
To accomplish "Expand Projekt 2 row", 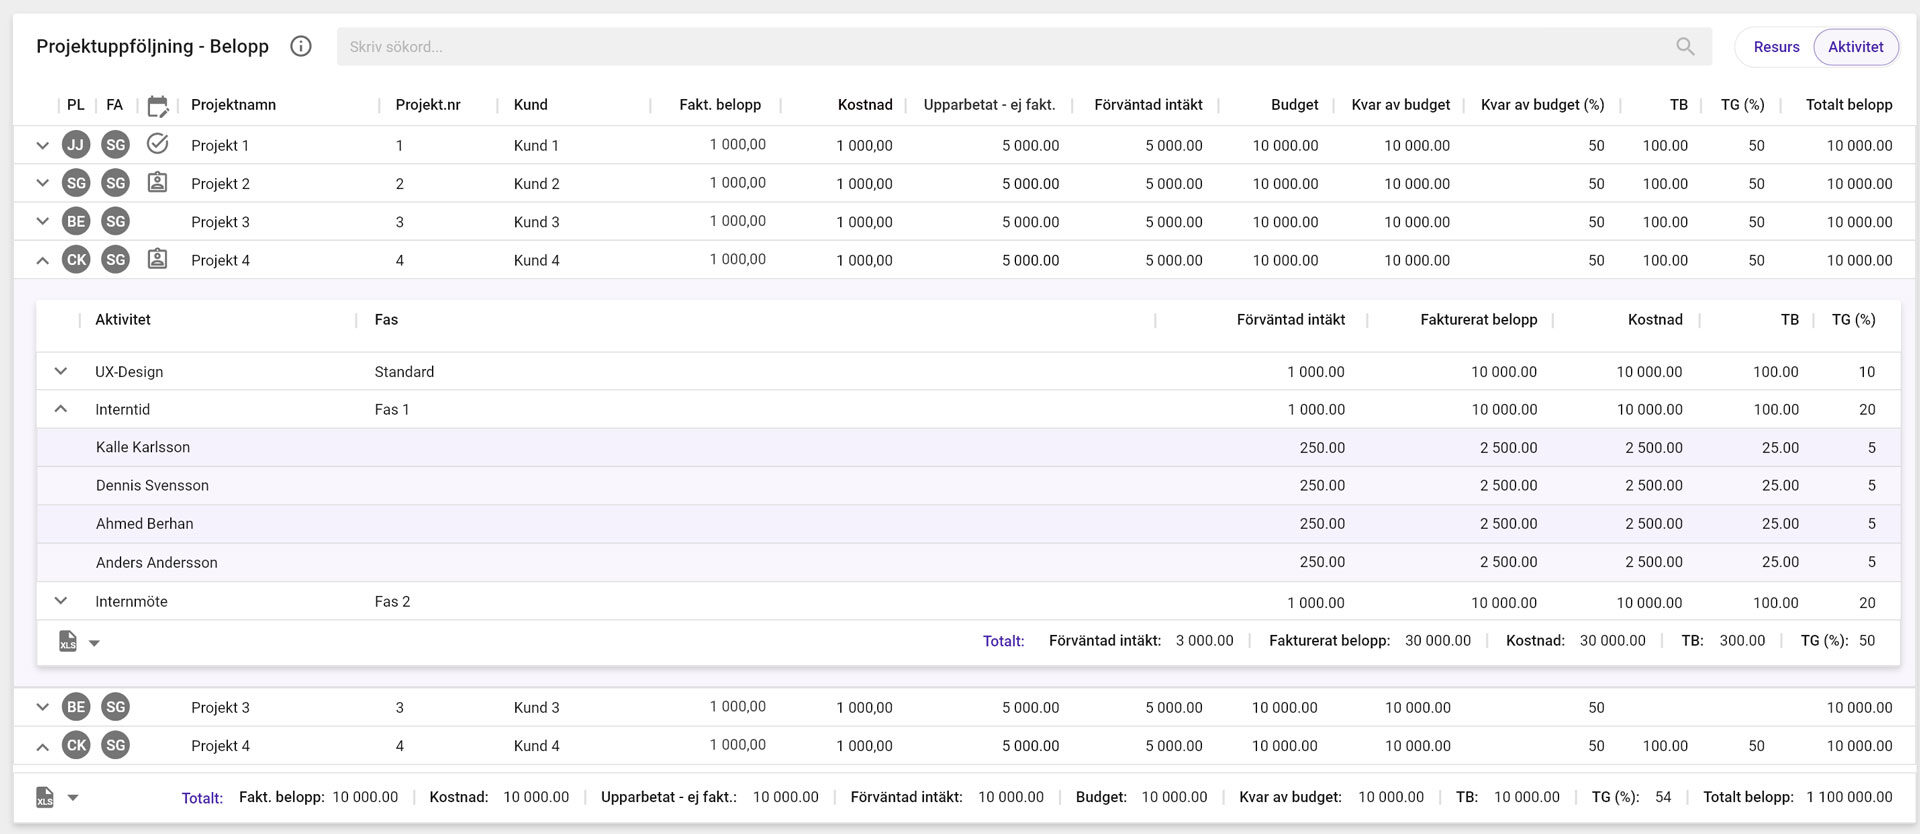I will point(42,183).
